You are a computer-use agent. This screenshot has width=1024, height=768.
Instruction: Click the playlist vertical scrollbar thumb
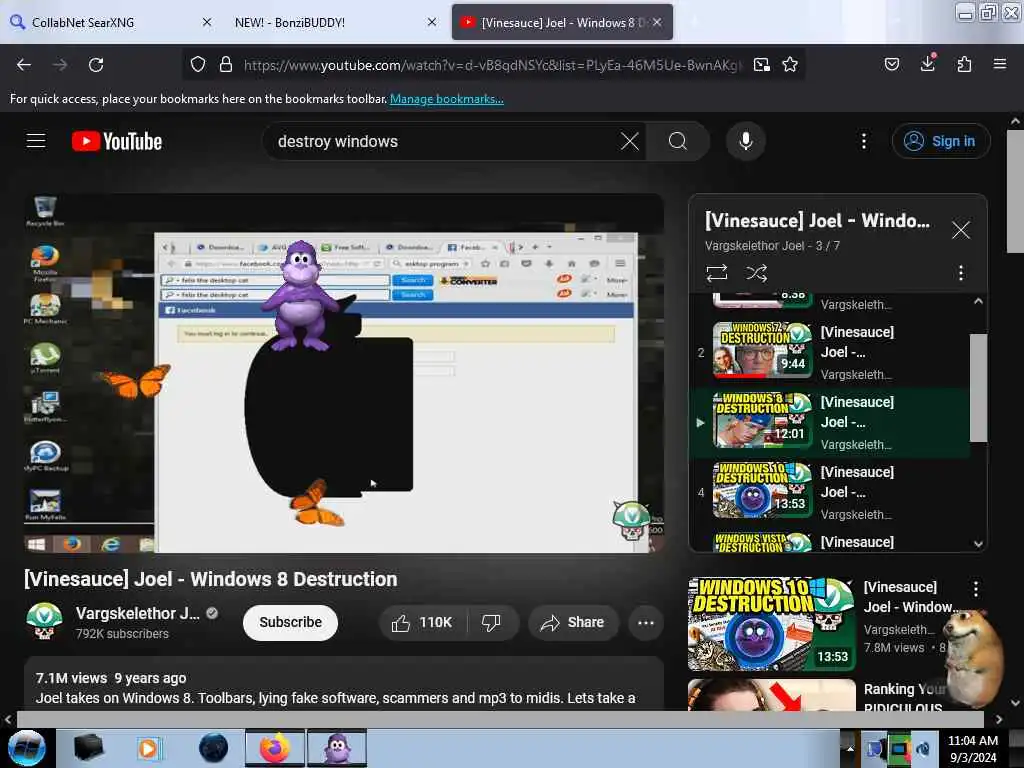pyautogui.click(x=978, y=388)
